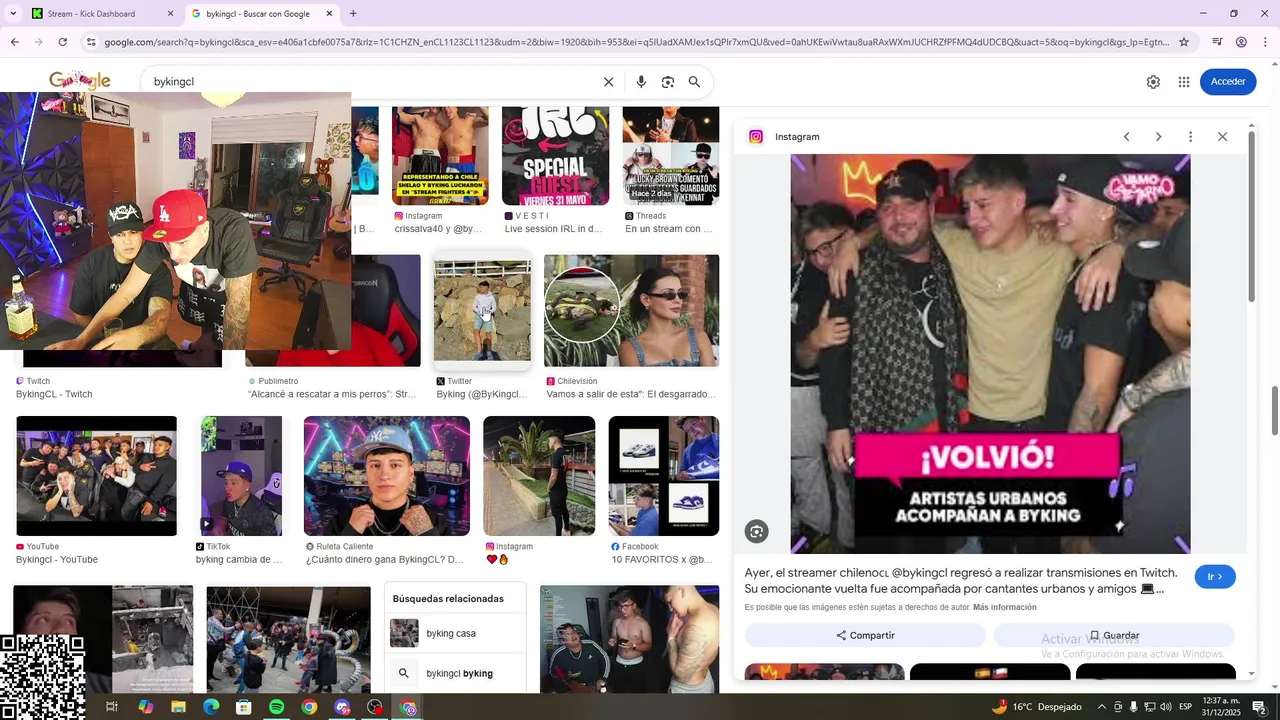Open Task View on the taskbar
The width and height of the screenshot is (1280, 720).
point(112,707)
